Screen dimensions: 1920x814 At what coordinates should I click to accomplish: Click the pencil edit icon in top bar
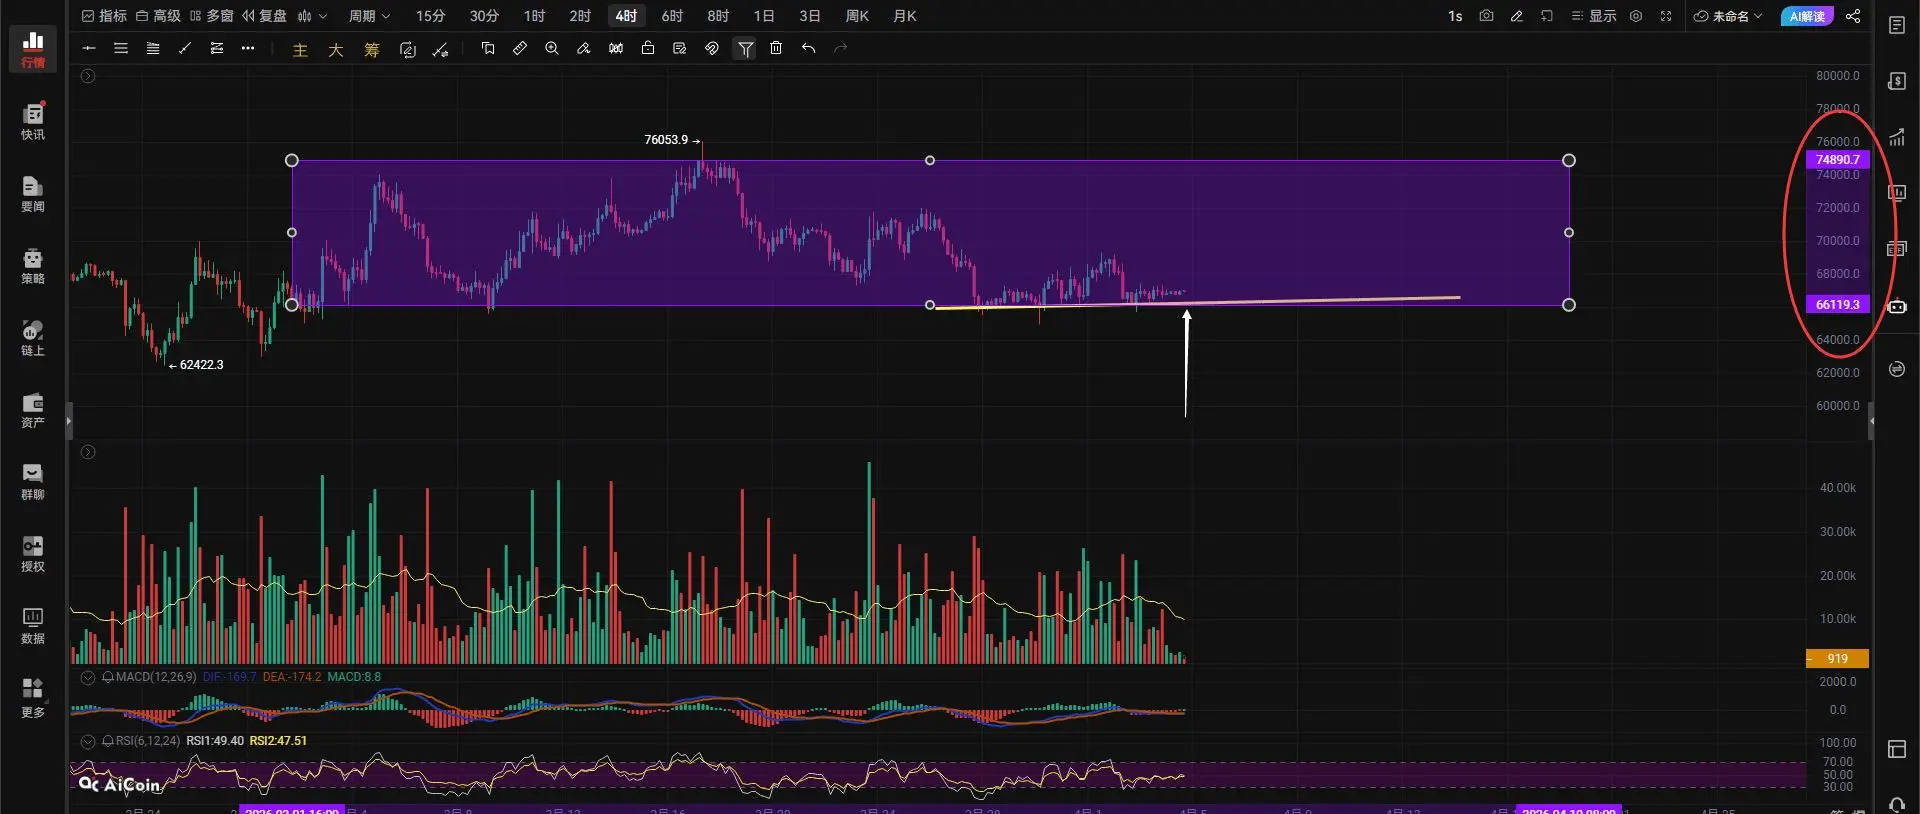(1517, 16)
